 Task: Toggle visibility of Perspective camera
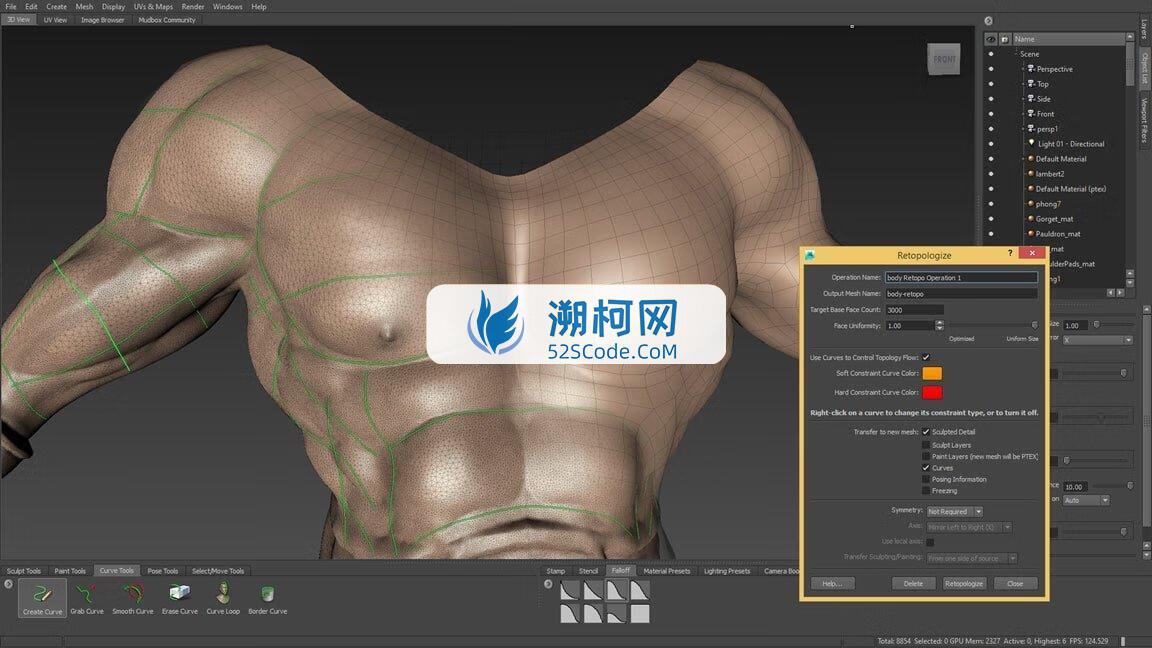(990, 69)
